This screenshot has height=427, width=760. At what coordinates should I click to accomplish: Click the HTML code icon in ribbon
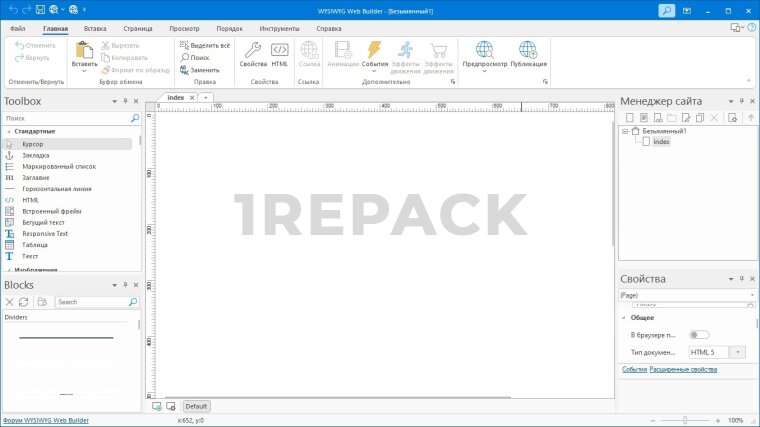tap(280, 50)
